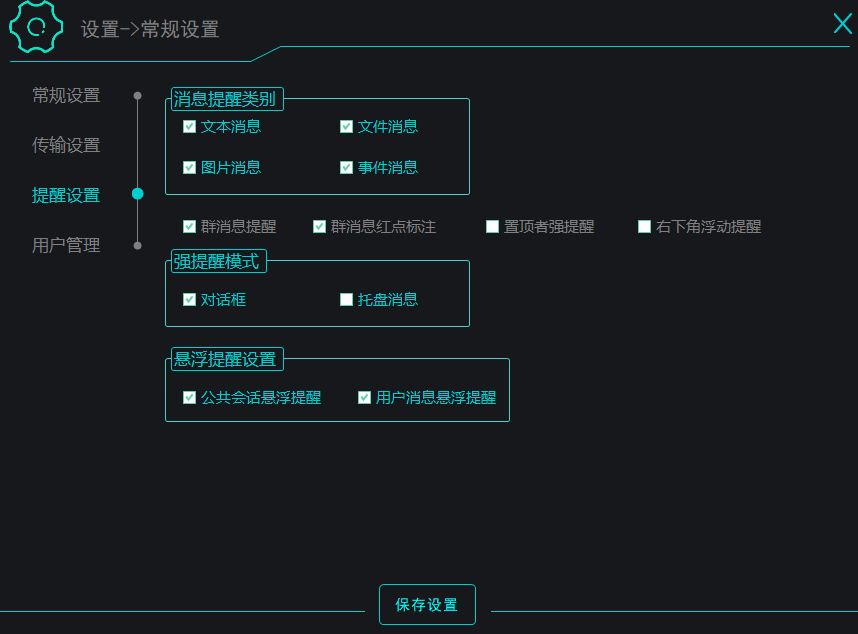Toggle 事件消息 checkbox
The image size is (858, 634).
click(346, 167)
